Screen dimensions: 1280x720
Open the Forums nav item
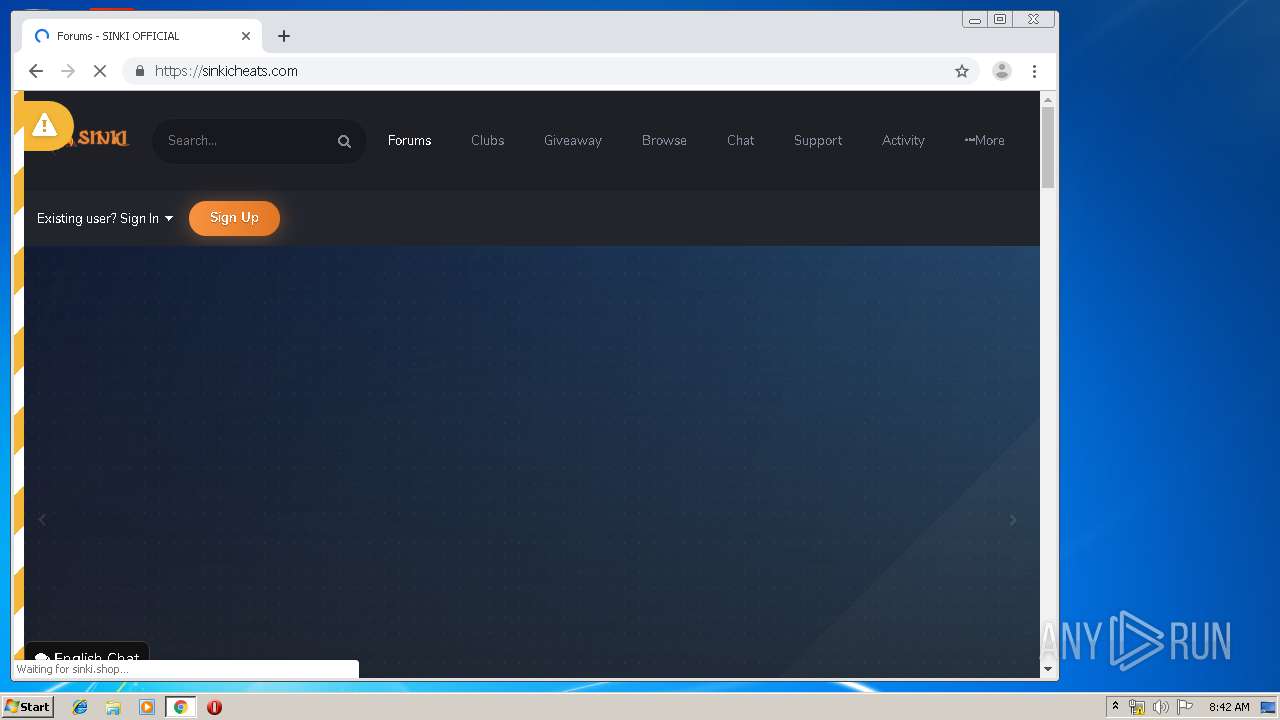click(410, 141)
